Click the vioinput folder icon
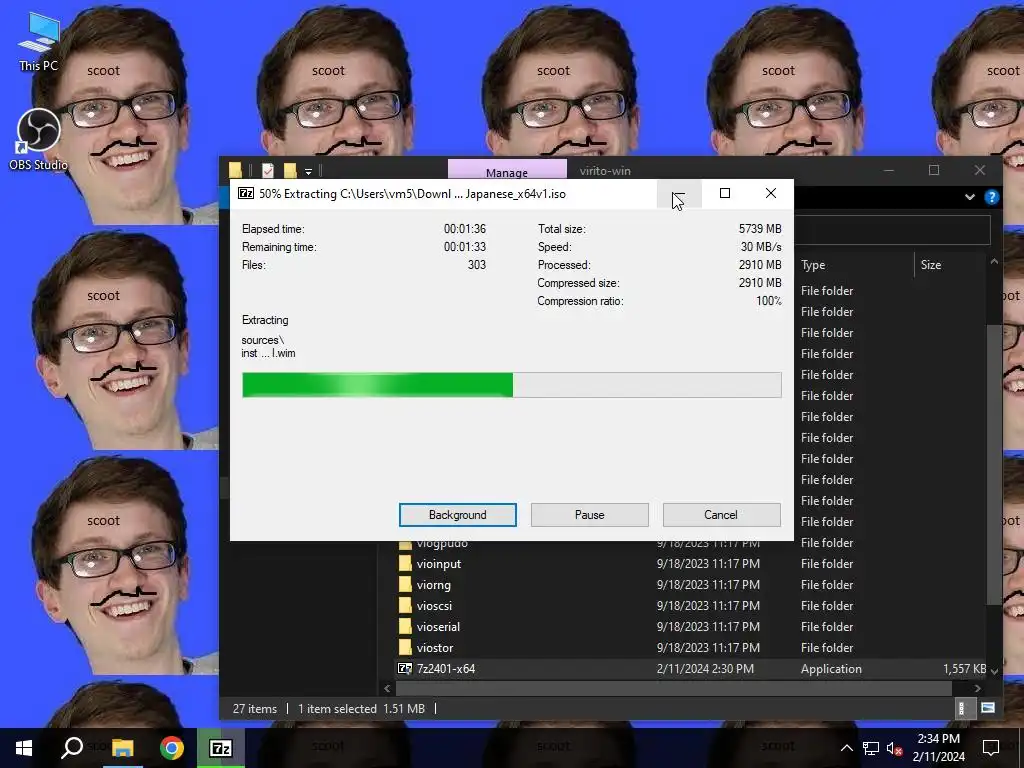Image resolution: width=1024 pixels, height=768 pixels. click(405, 564)
